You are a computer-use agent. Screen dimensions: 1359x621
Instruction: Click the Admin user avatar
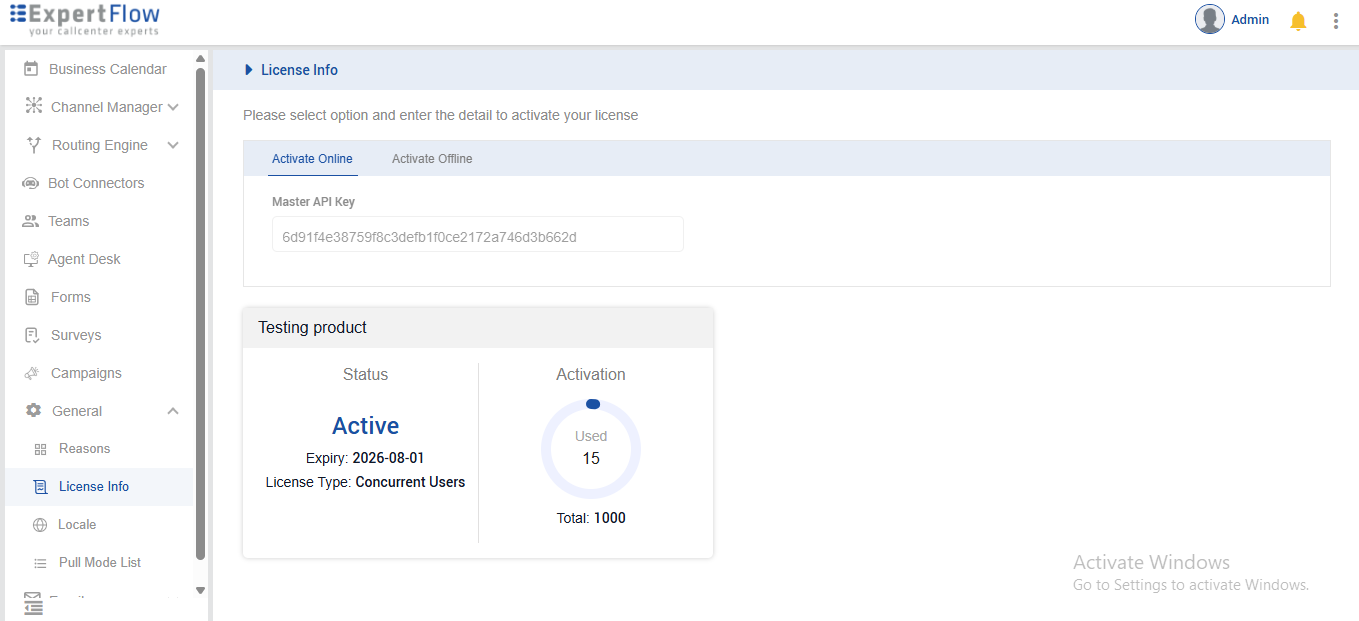[x=1210, y=19]
